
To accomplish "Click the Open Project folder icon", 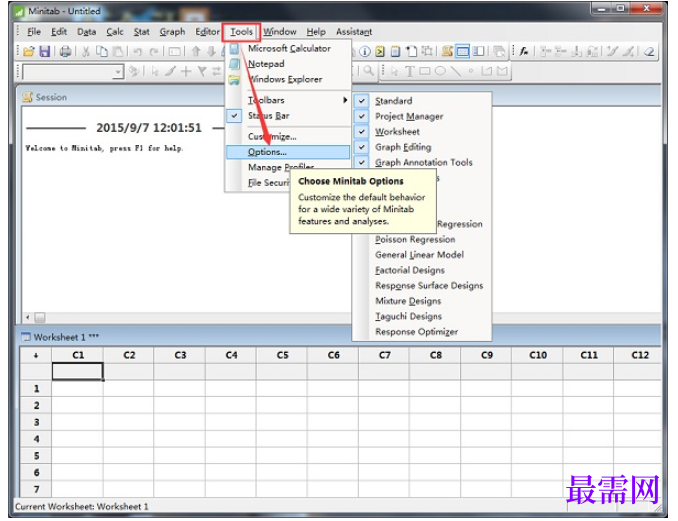I will click(29, 51).
